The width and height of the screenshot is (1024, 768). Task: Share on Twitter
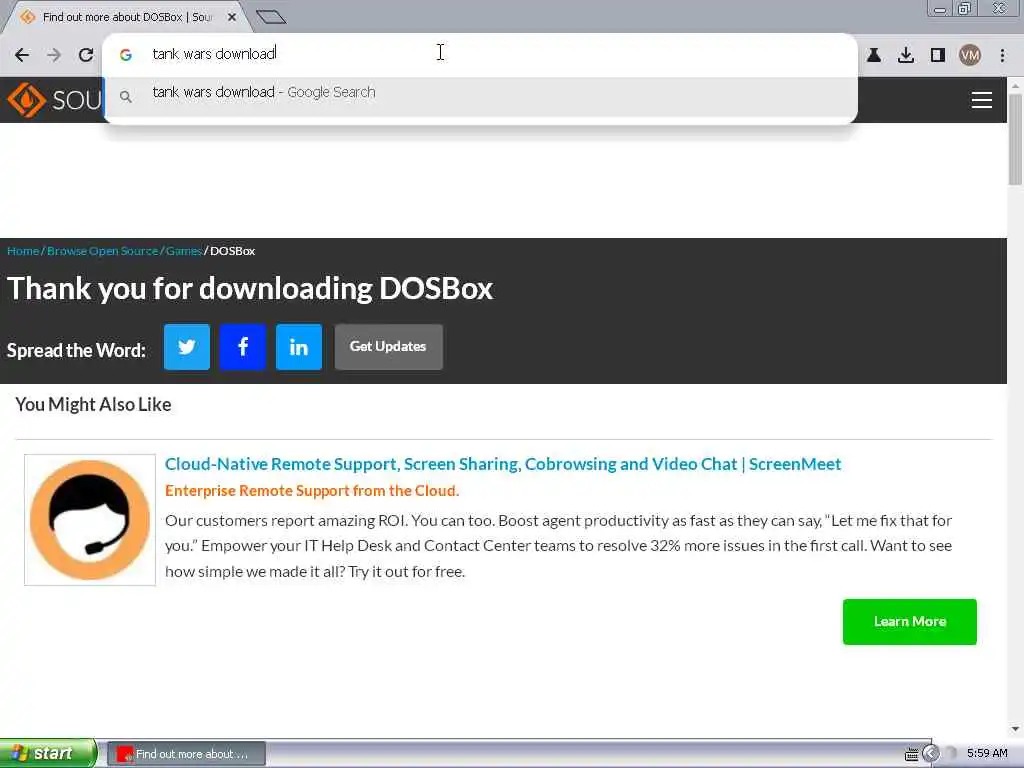point(187,347)
